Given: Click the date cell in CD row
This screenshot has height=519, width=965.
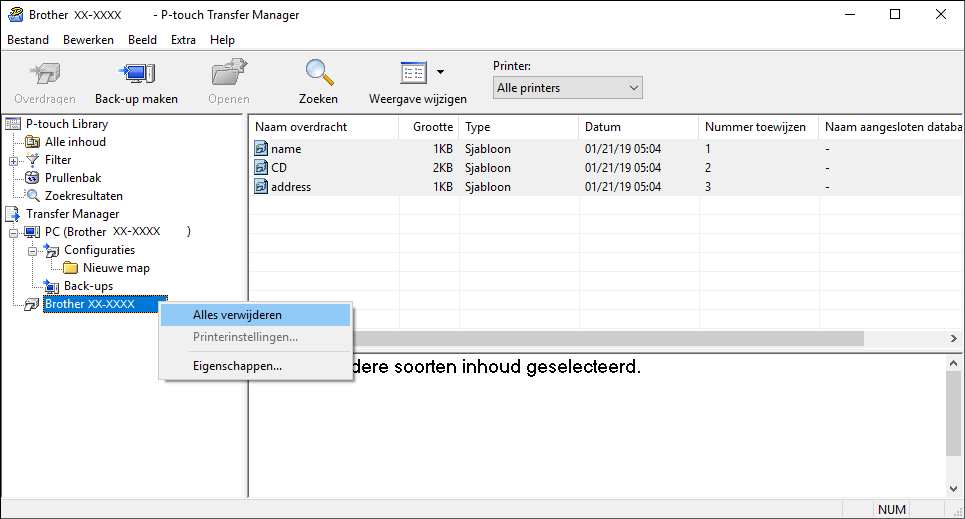Looking at the screenshot, I should pos(623,168).
